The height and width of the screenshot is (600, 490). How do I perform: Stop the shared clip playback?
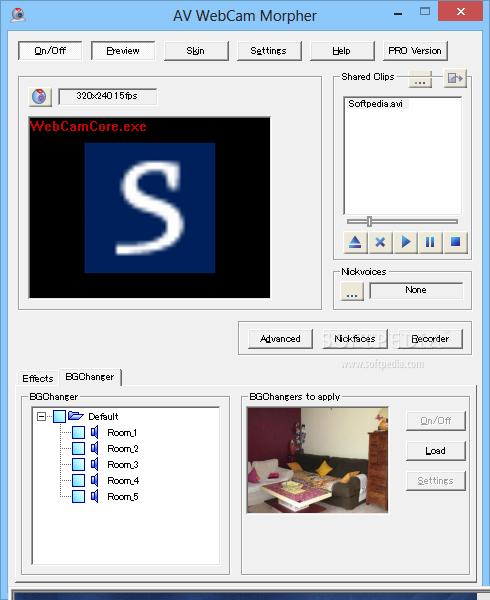[455, 242]
